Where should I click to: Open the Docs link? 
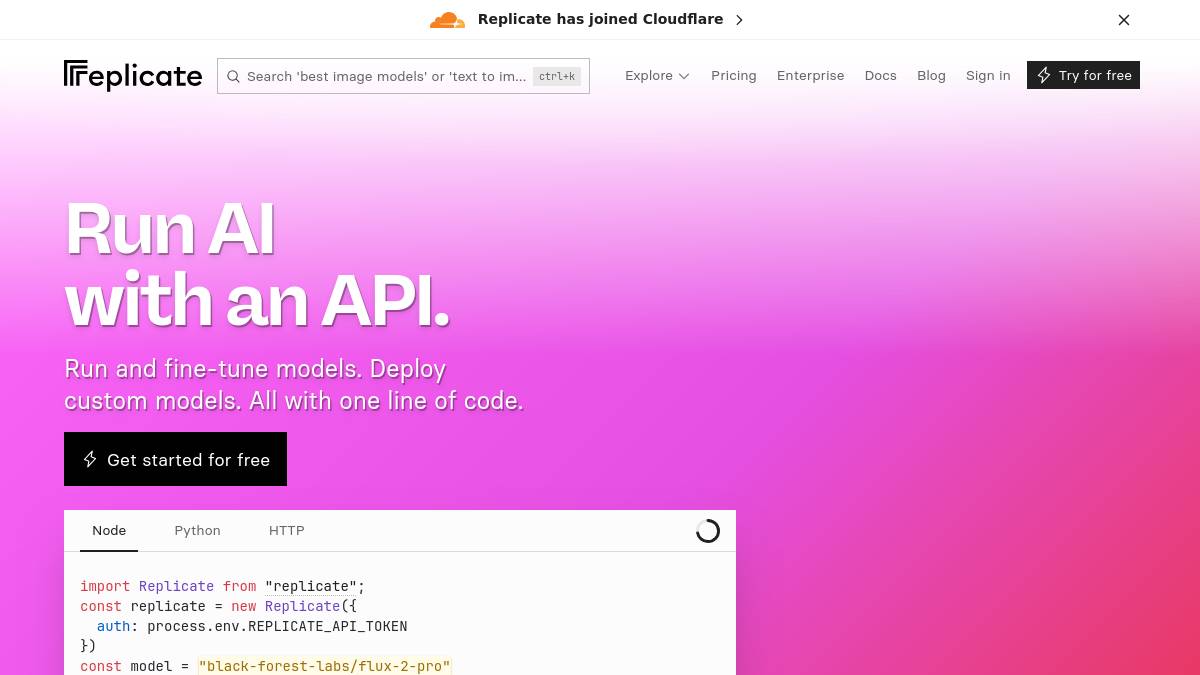tap(880, 76)
